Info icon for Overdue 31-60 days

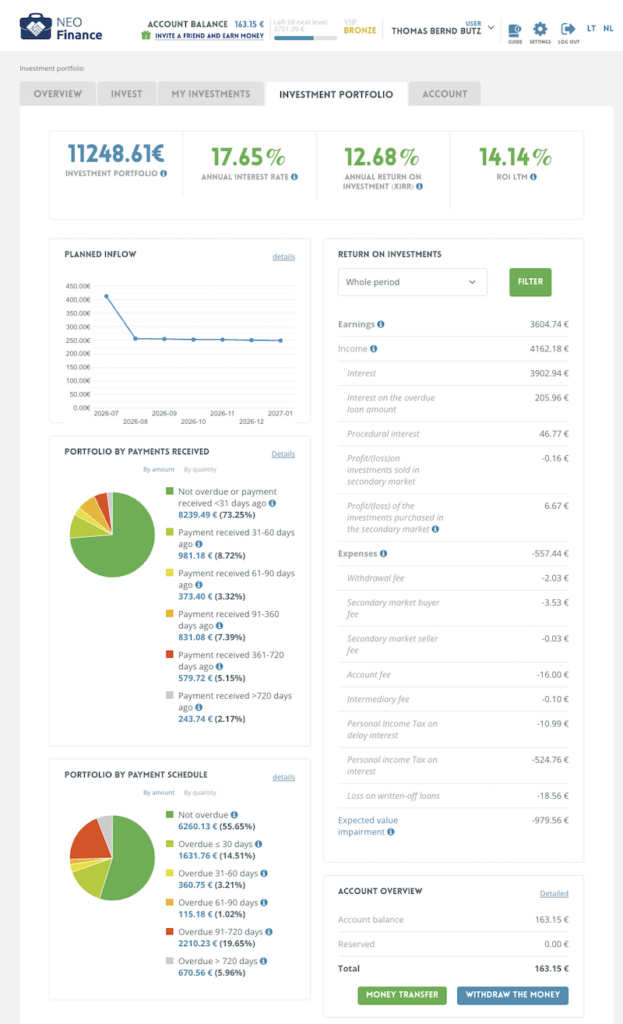click(264, 873)
